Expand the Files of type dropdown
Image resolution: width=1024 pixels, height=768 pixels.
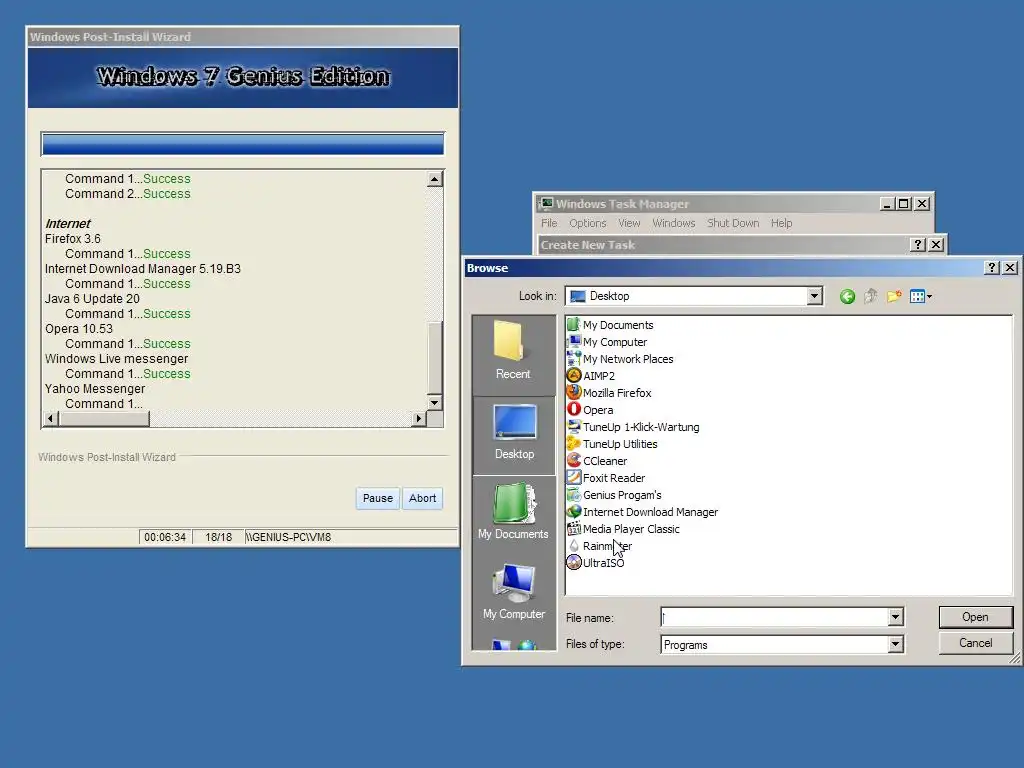895,645
